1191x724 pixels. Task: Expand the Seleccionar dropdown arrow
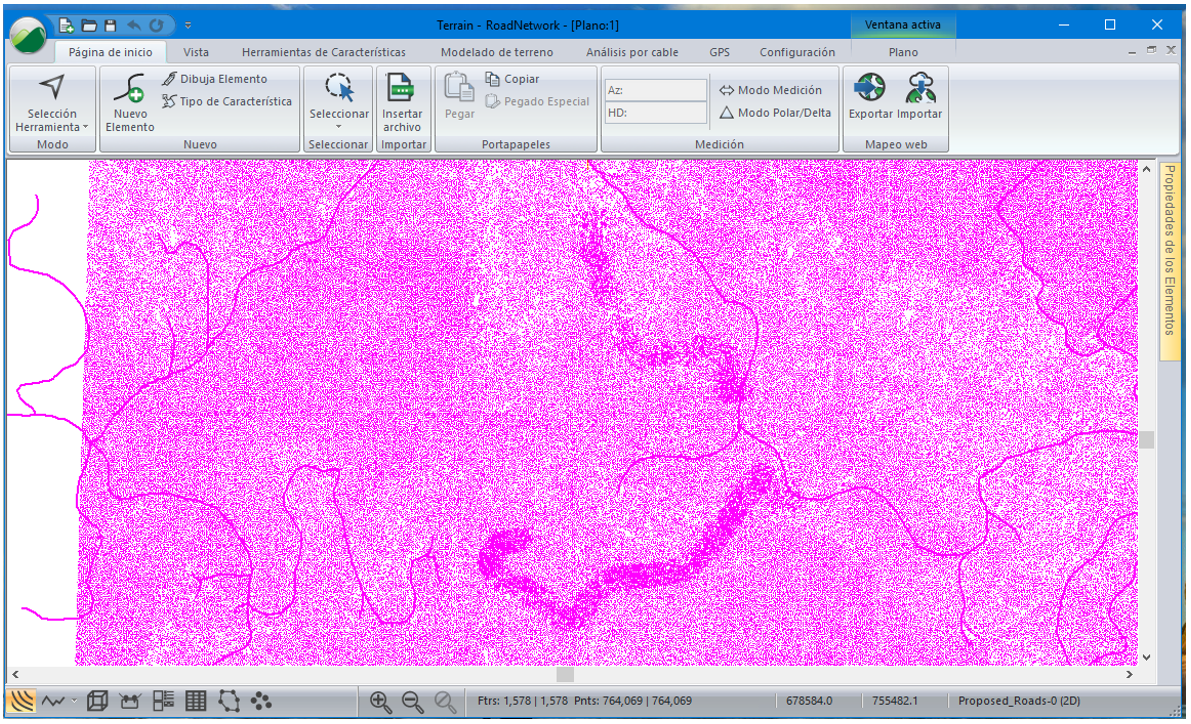click(x=338, y=127)
